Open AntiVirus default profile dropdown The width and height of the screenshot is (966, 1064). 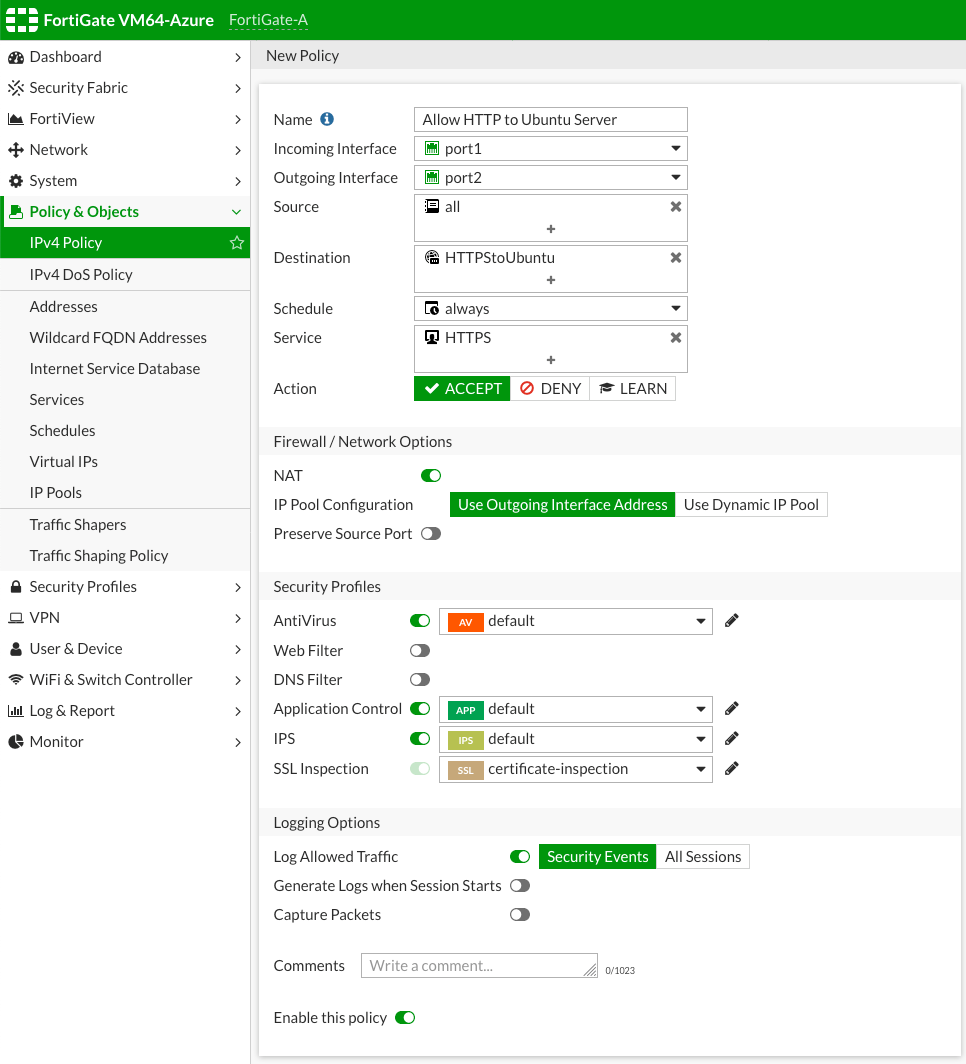tap(576, 622)
